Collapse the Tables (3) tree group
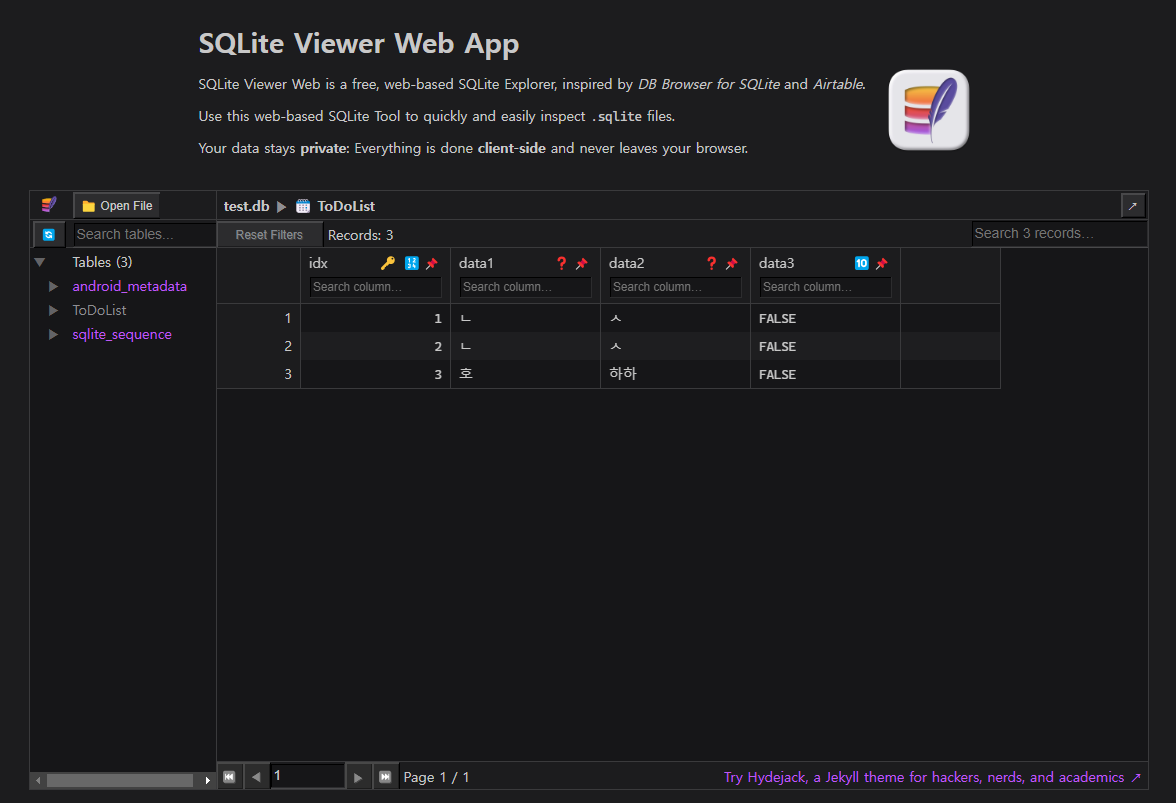The width and height of the screenshot is (1176, 803). click(40, 262)
